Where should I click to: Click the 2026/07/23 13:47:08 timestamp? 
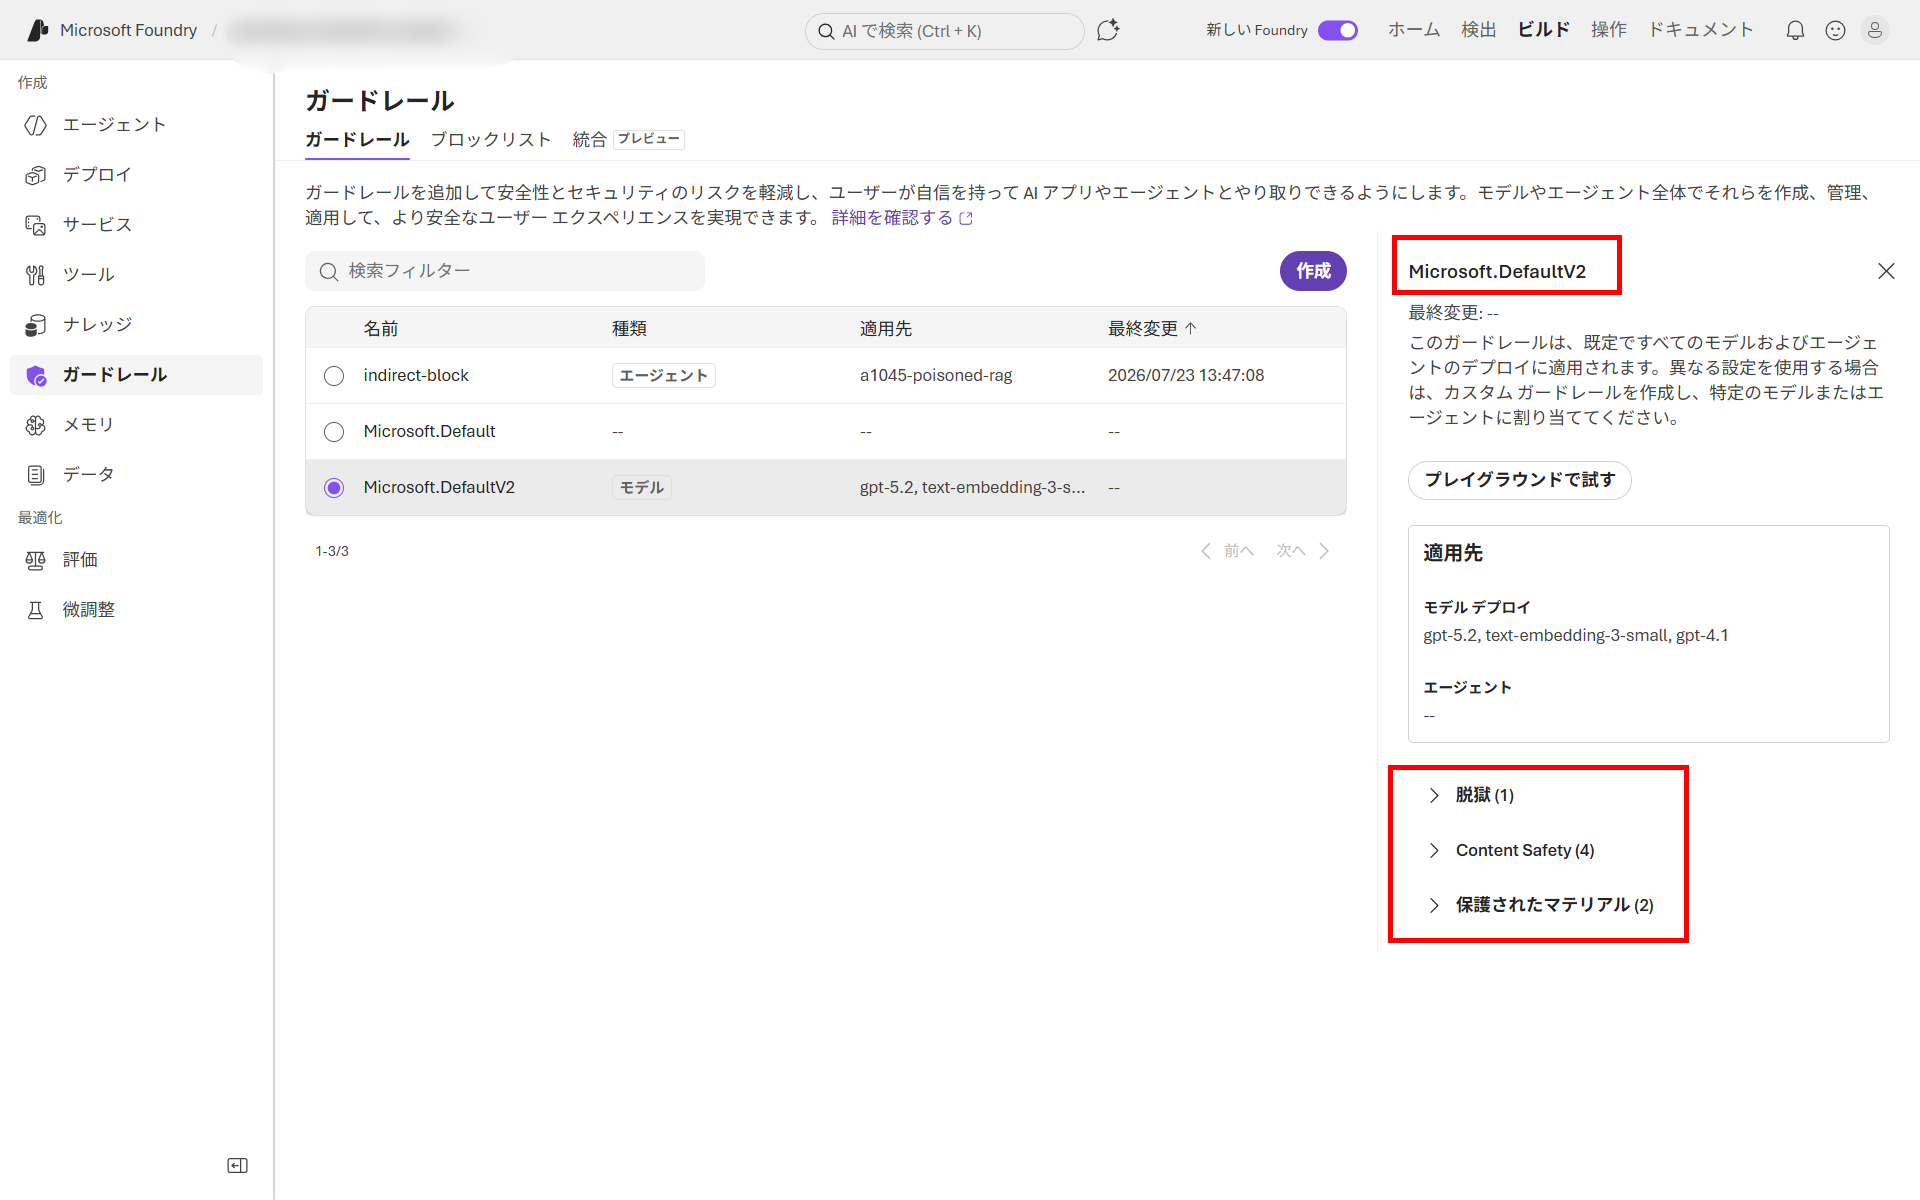pos(1186,376)
